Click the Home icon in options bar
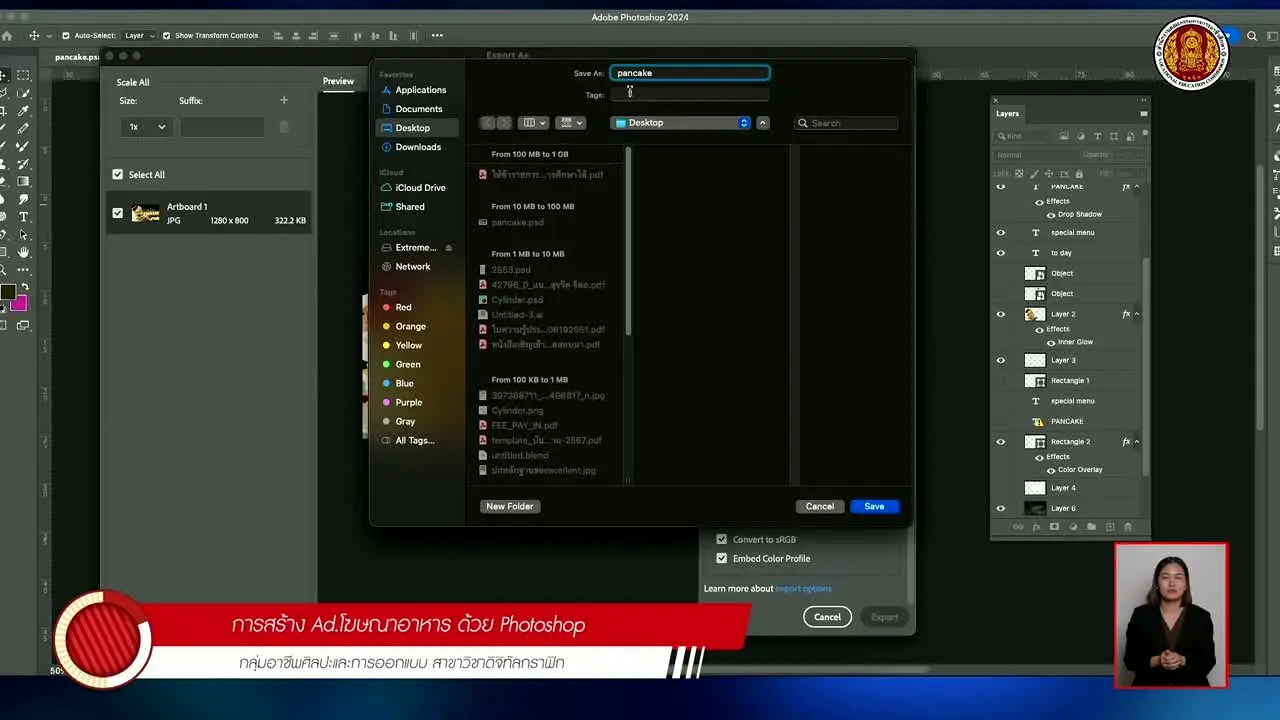The width and height of the screenshot is (1280, 720). [x=7, y=36]
